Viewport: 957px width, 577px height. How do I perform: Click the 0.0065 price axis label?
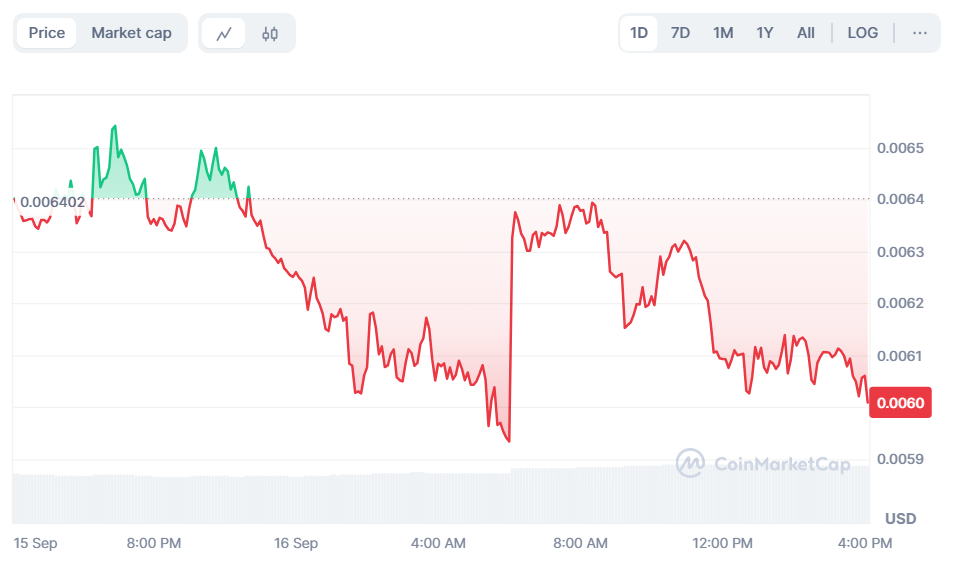tap(900, 148)
